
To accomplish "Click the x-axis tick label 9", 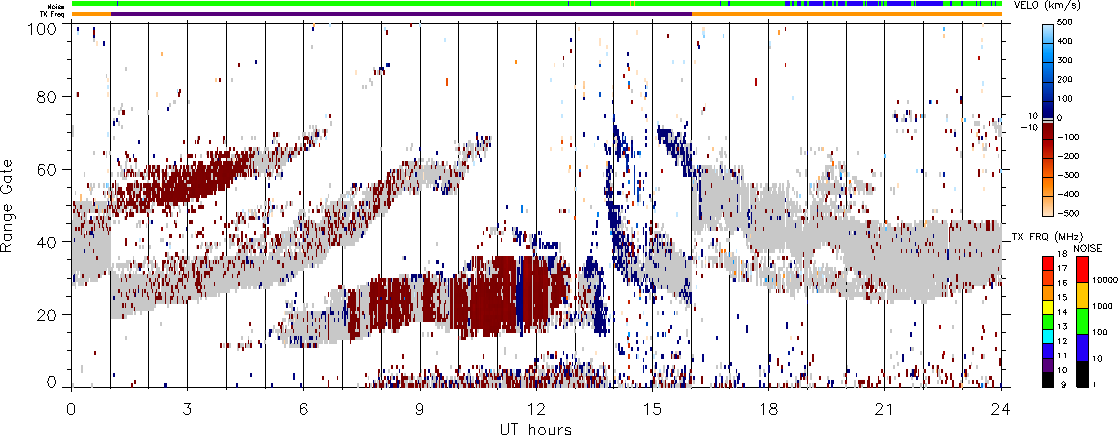I will click(x=419, y=409).
